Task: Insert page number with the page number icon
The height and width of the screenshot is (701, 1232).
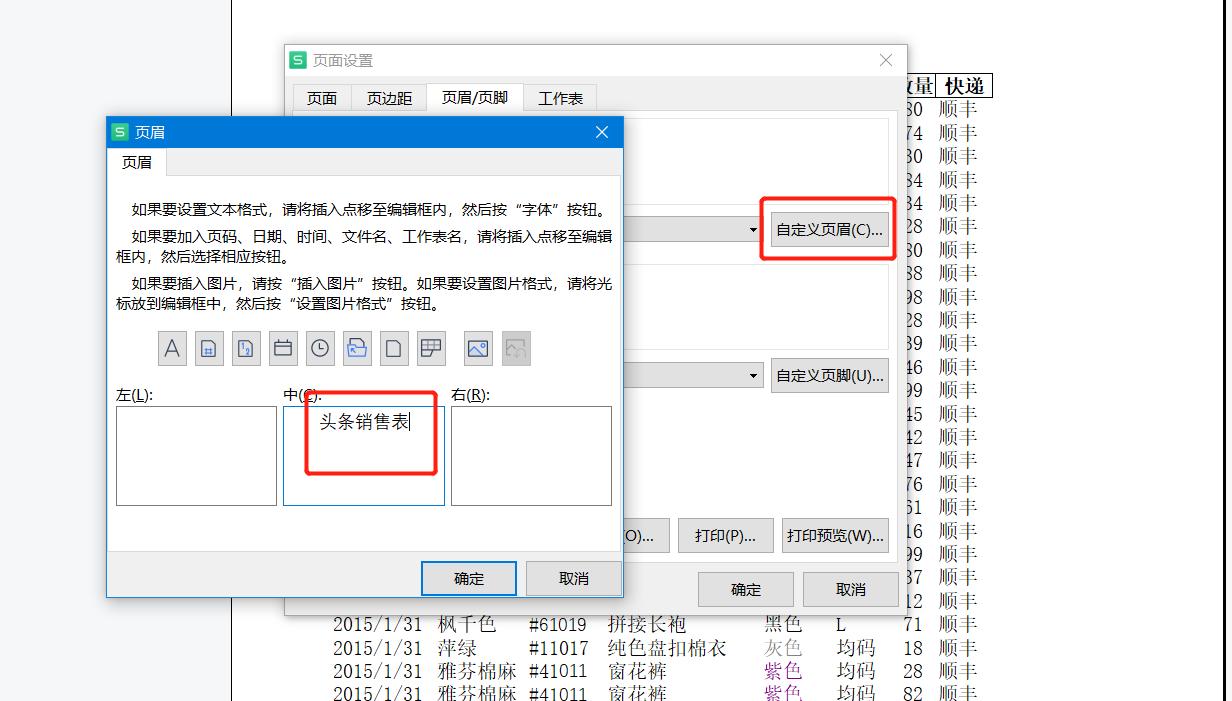Action: coord(209,348)
